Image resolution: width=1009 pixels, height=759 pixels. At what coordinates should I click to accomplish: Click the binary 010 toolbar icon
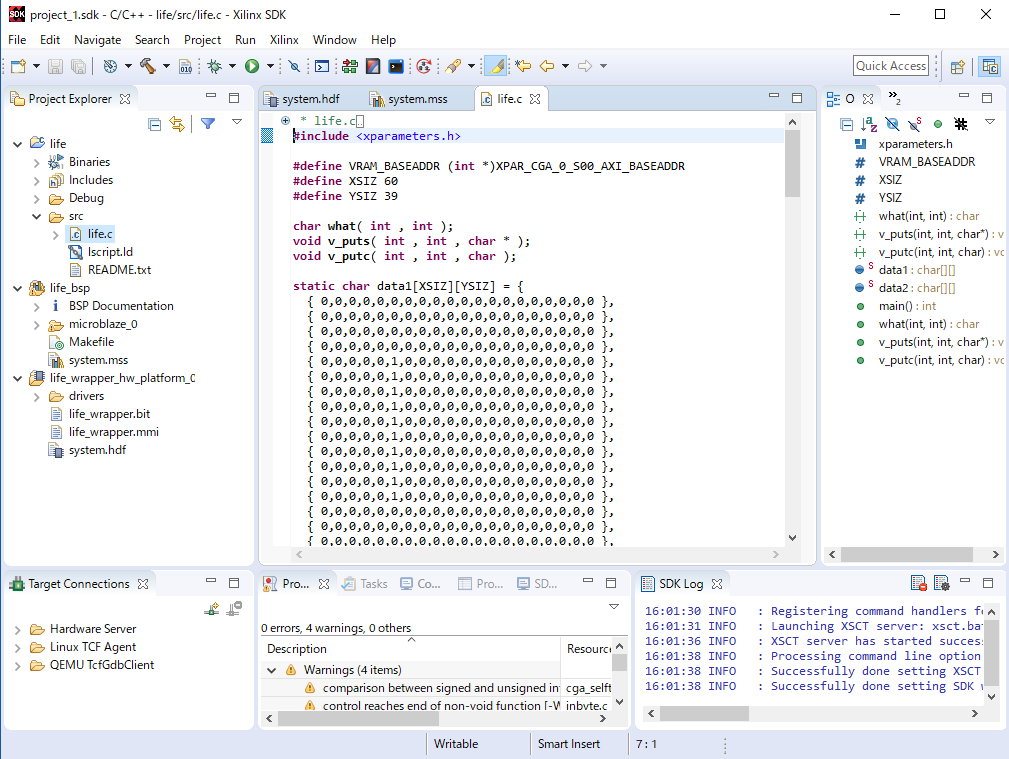pos(185,66)
